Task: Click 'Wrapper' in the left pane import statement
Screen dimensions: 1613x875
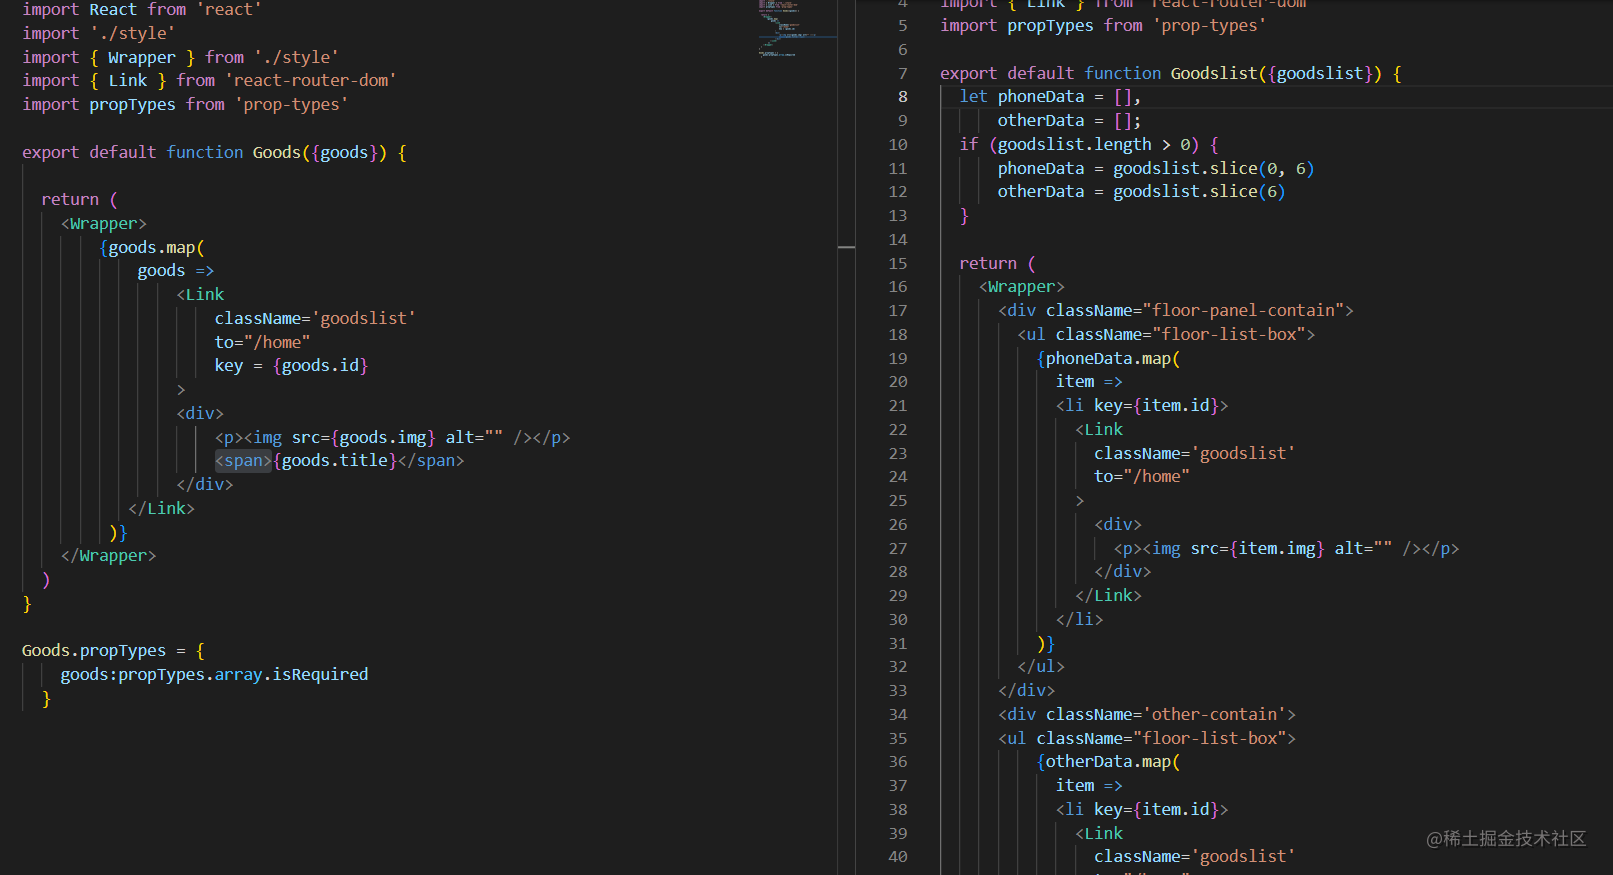Action: tap(142, 57)
